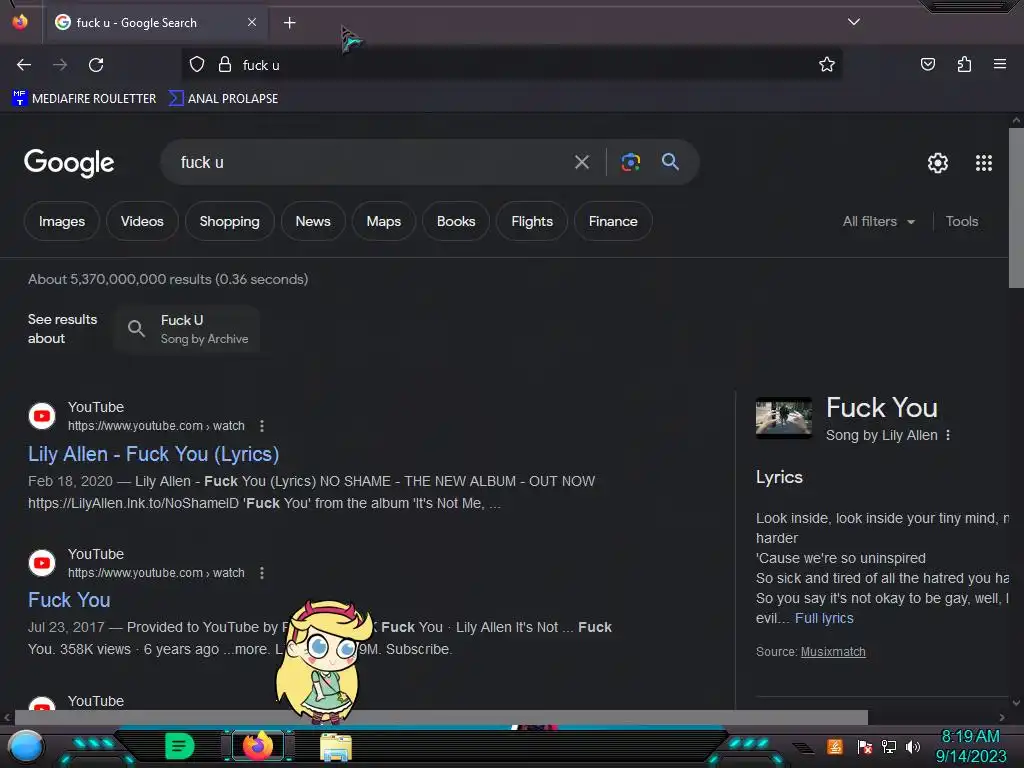Switch to the Maps filter
Image resolution: width=1024 pixels, height=768 pixels.
[383, 221]
